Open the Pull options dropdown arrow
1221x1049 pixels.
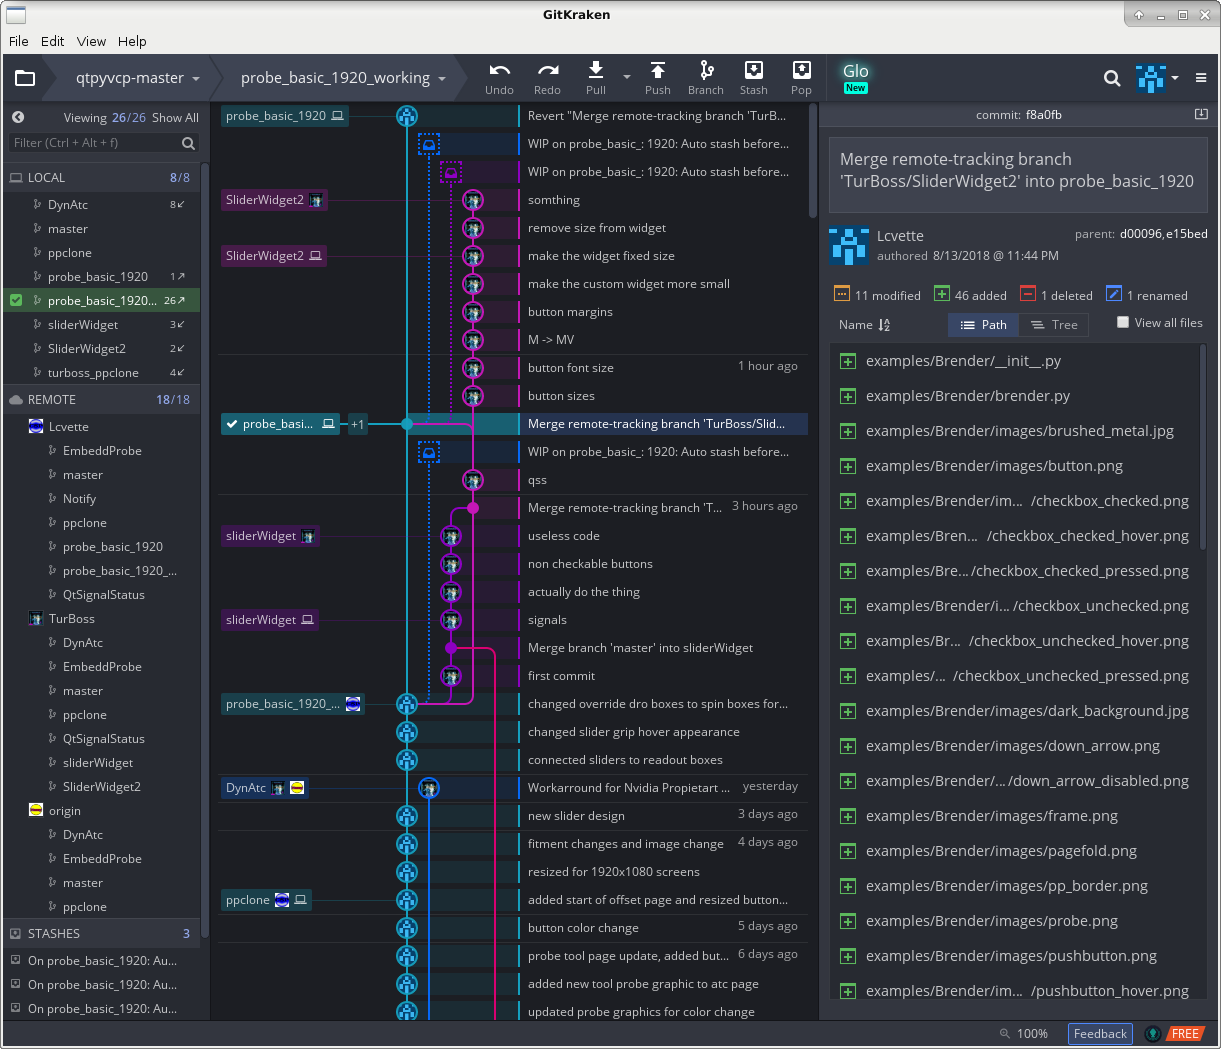coord(627,78)
